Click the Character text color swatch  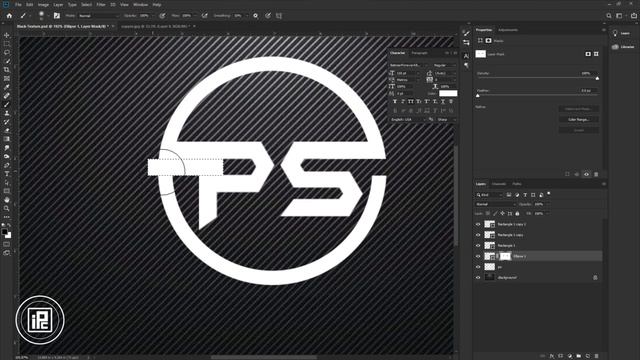pyautogui.click(x=448, y=93)
